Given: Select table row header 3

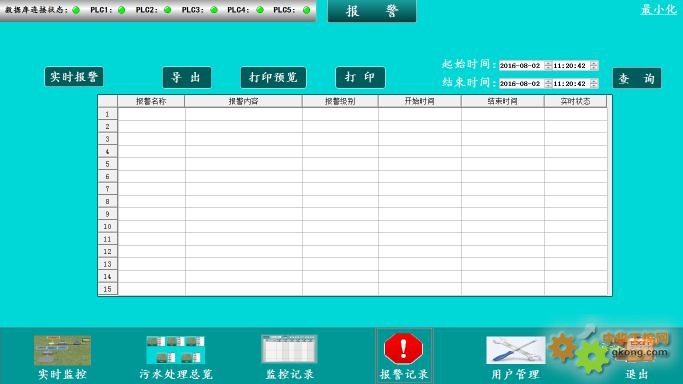Looking at the screenshot, I should pyautogui.click(x=108, y=139).
